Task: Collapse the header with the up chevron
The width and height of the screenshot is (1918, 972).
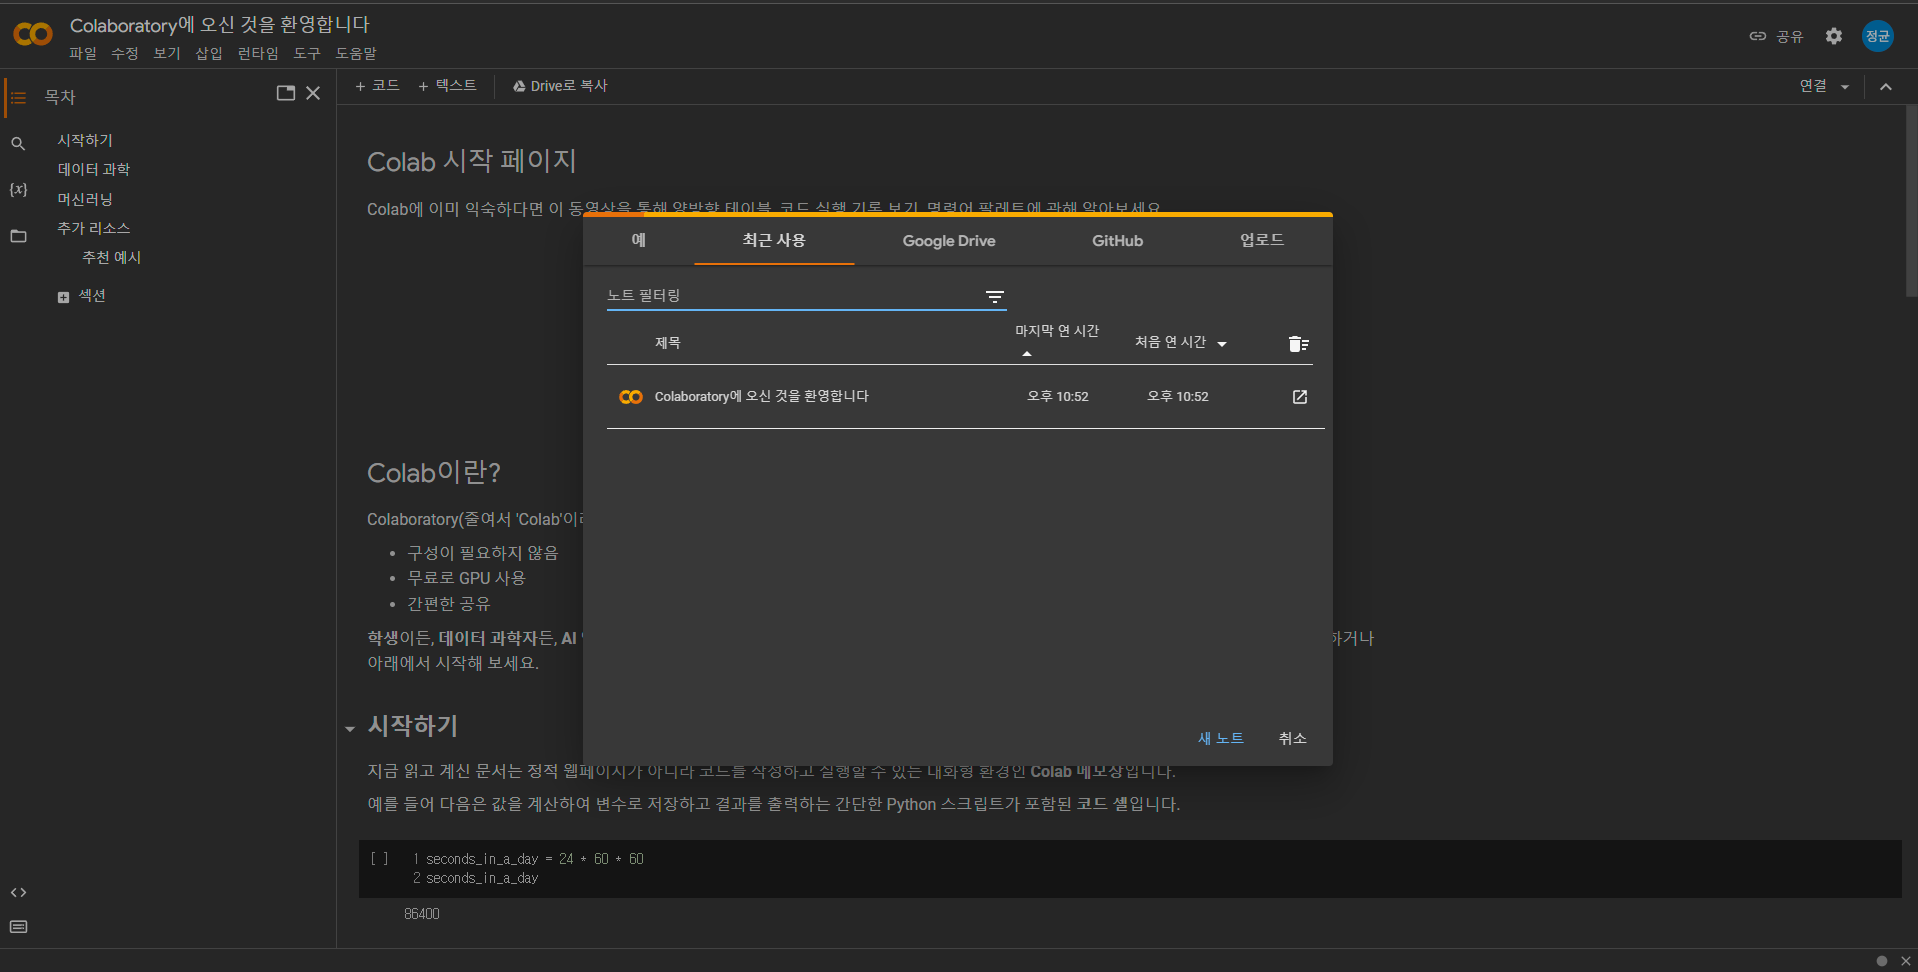Action: (1886, 87)
